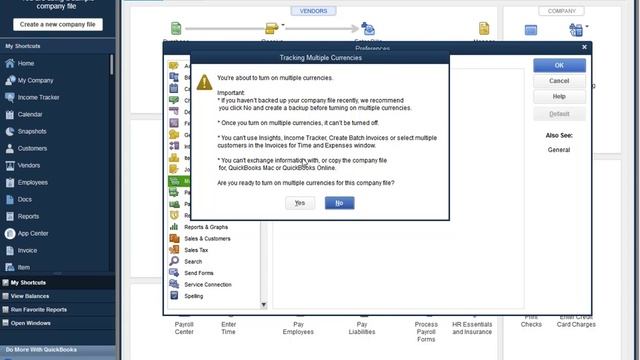Click Payroll Center label on home page
Viewport: 640px width, 360px height.
[x=184, y=328]
